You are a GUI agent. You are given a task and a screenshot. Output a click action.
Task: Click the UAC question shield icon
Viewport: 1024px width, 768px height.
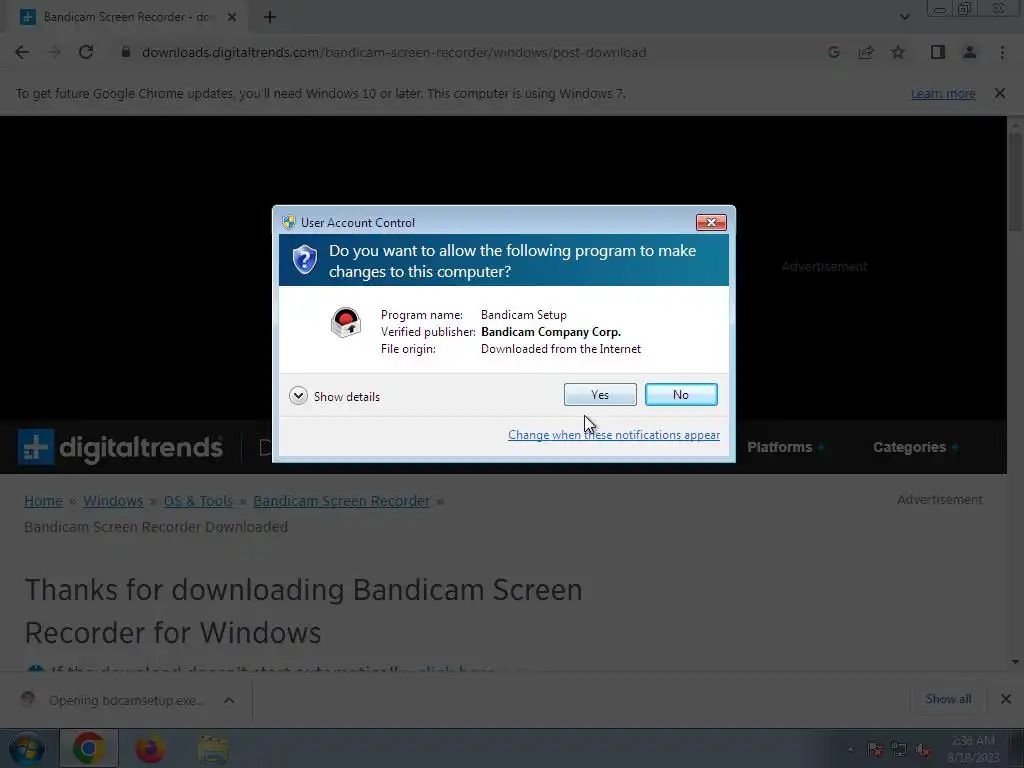pyautogui.click(x=304, y=260)
